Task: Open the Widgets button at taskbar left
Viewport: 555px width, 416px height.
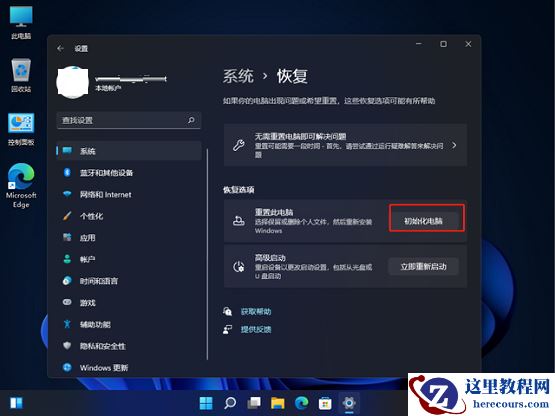Action: click(16, 403)
